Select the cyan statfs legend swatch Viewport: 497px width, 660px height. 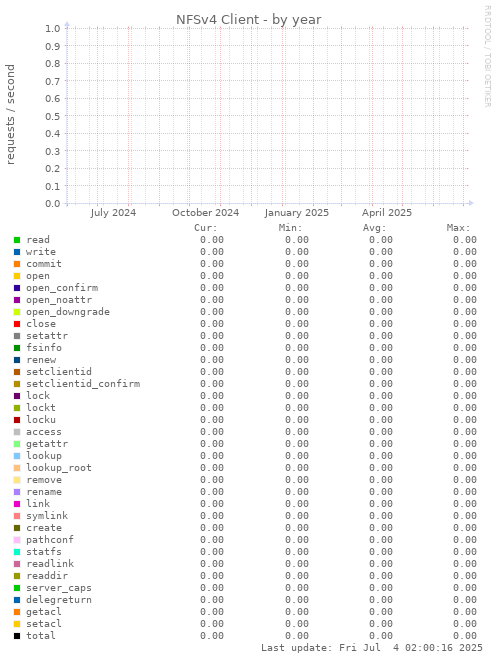click(17, 552)
